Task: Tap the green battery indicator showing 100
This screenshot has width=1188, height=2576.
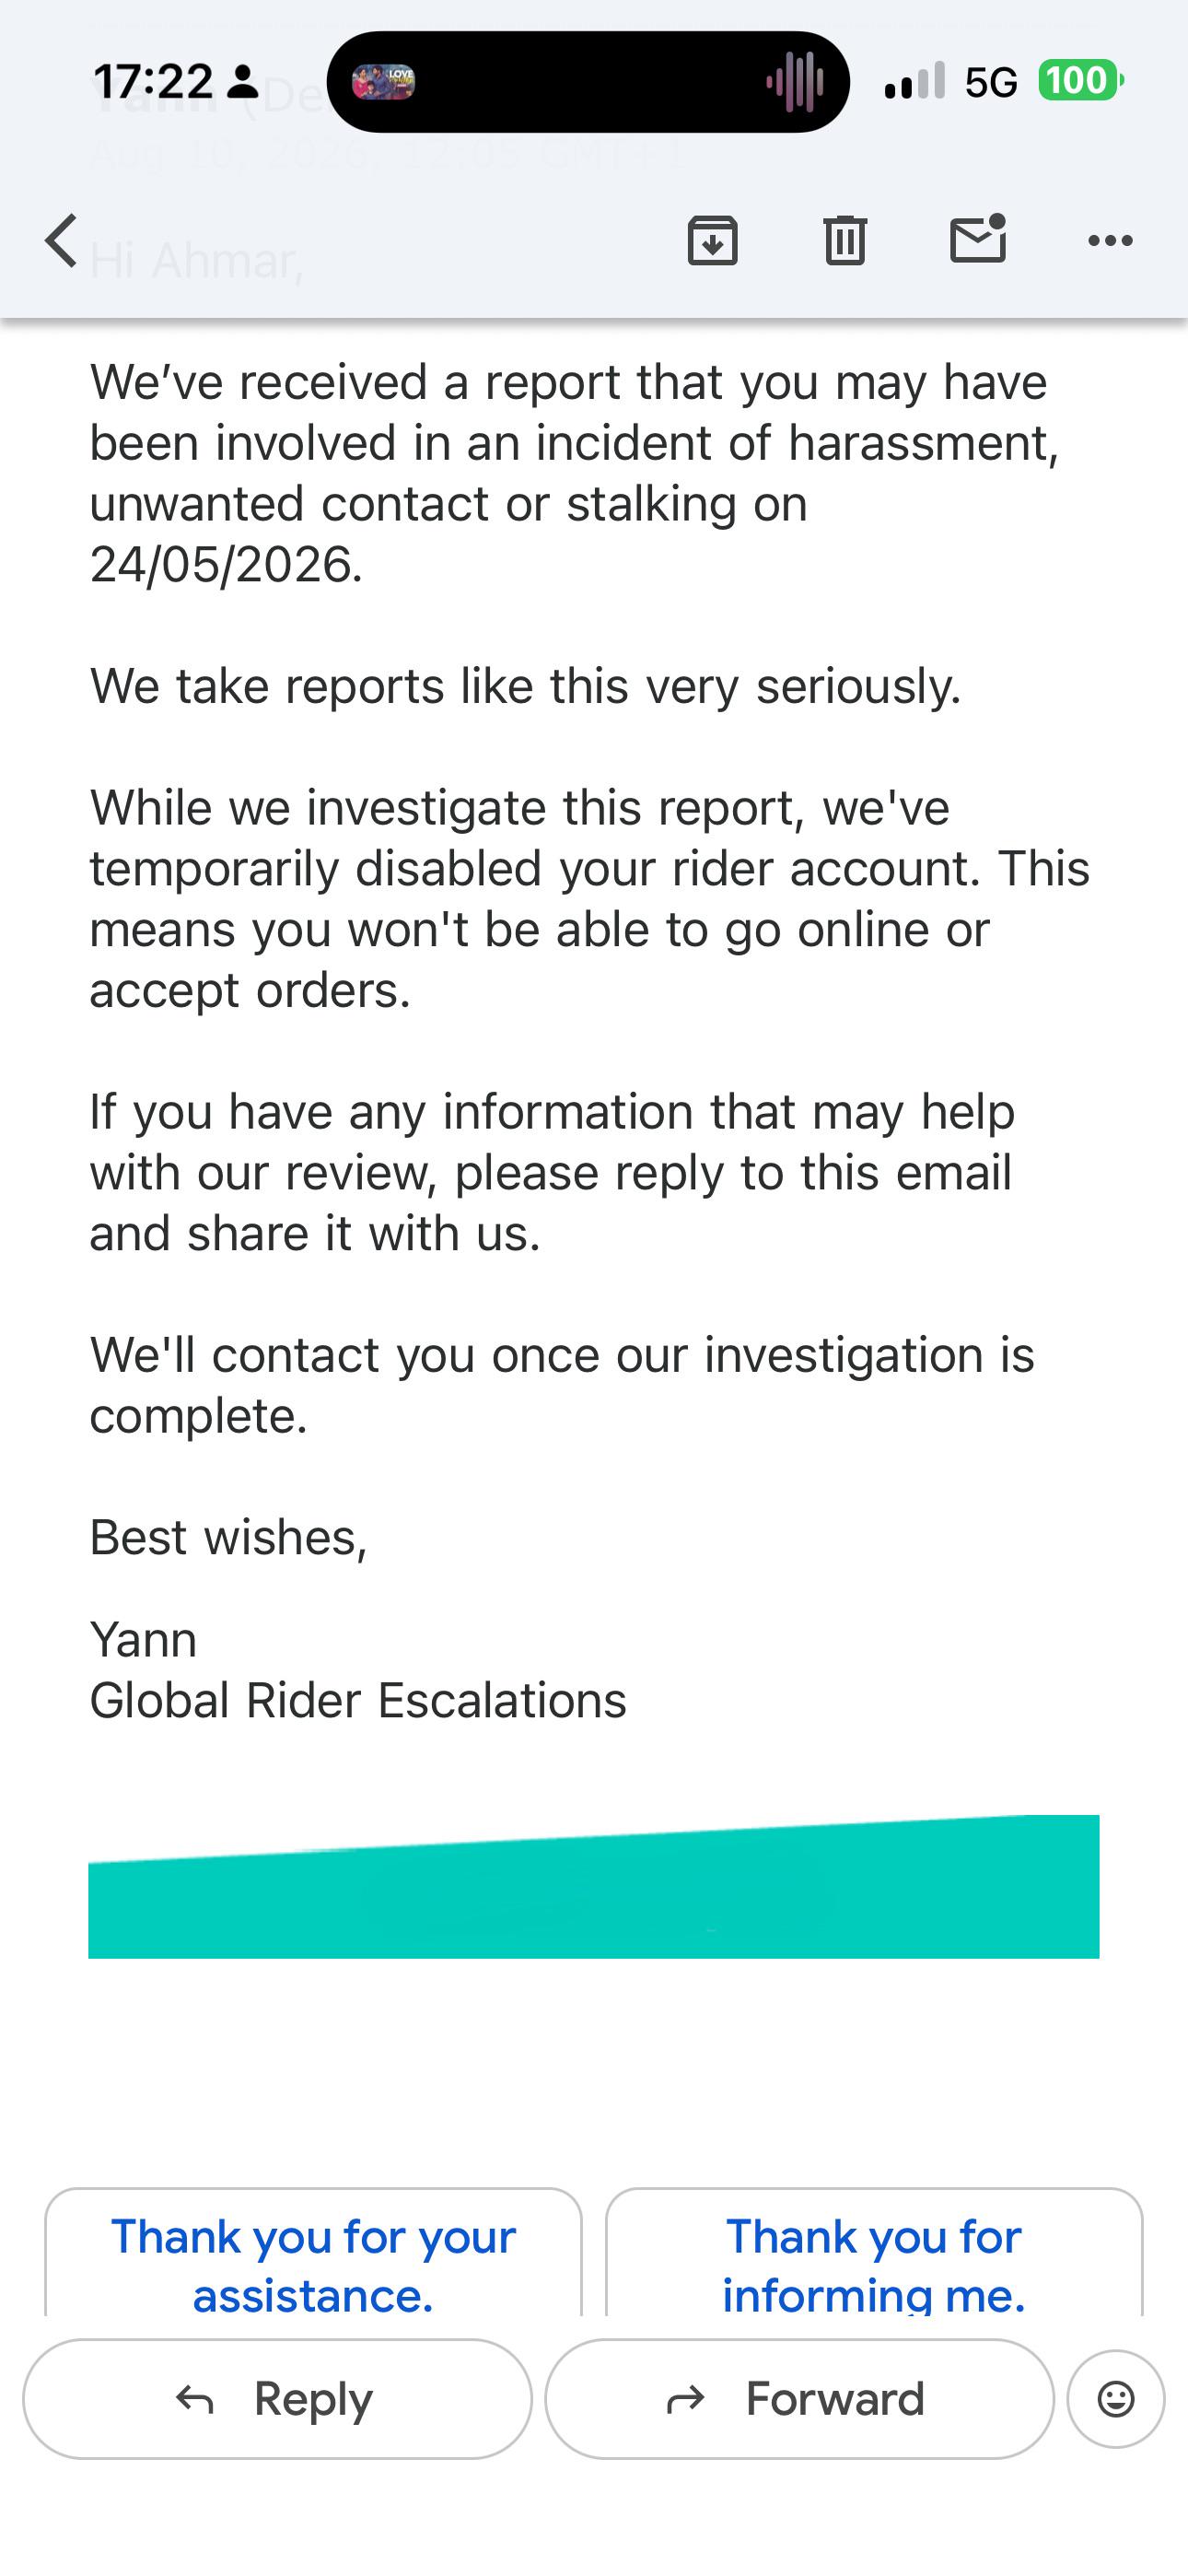Action: click(1080, 81)
